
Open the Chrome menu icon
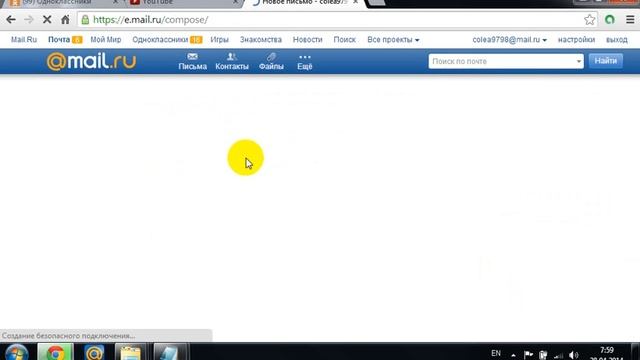click(630, 20)
